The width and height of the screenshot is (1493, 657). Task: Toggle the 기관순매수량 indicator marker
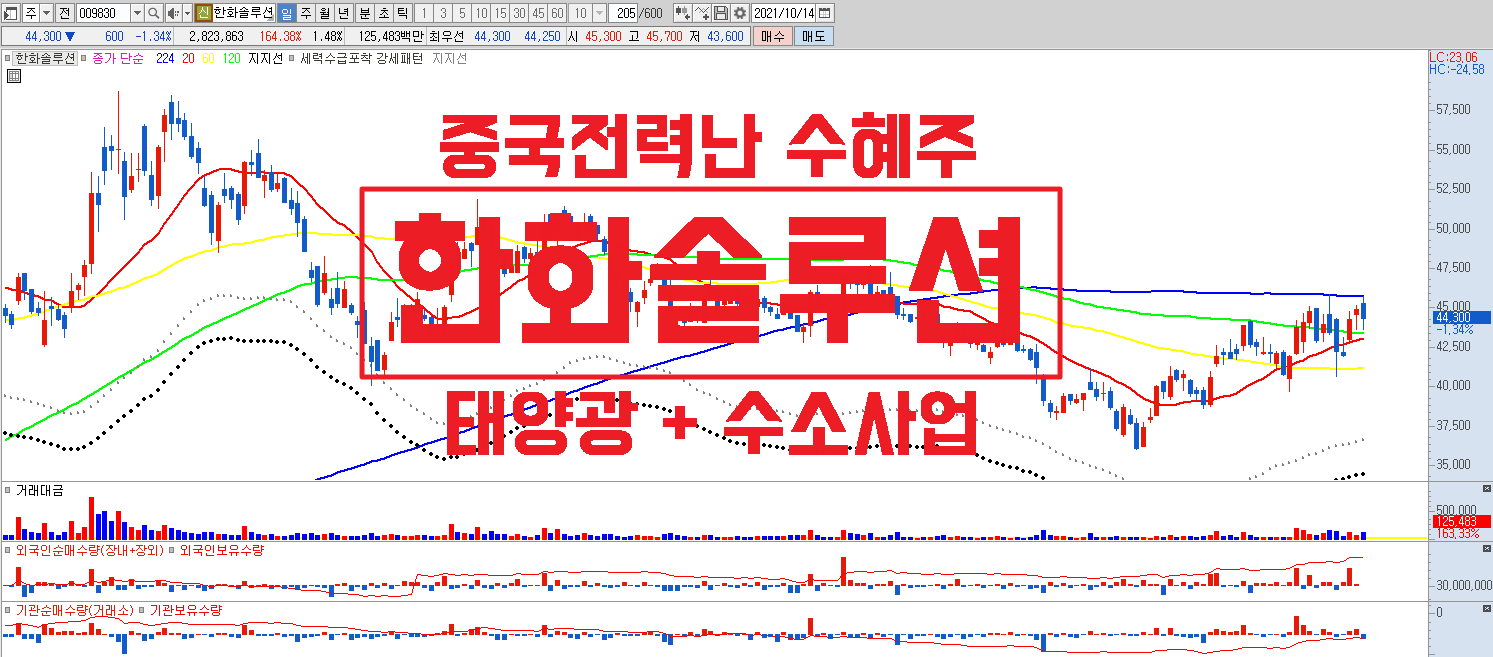[x=9, y=609]
